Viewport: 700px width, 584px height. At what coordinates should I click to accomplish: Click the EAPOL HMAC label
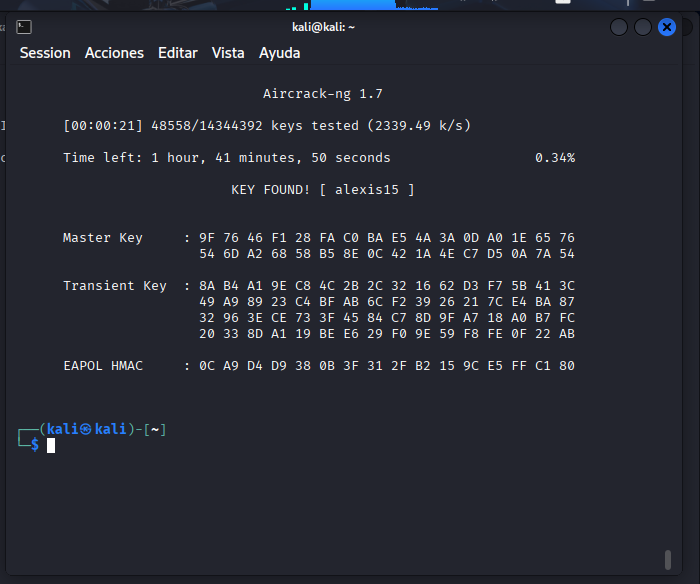coord(103,366)
